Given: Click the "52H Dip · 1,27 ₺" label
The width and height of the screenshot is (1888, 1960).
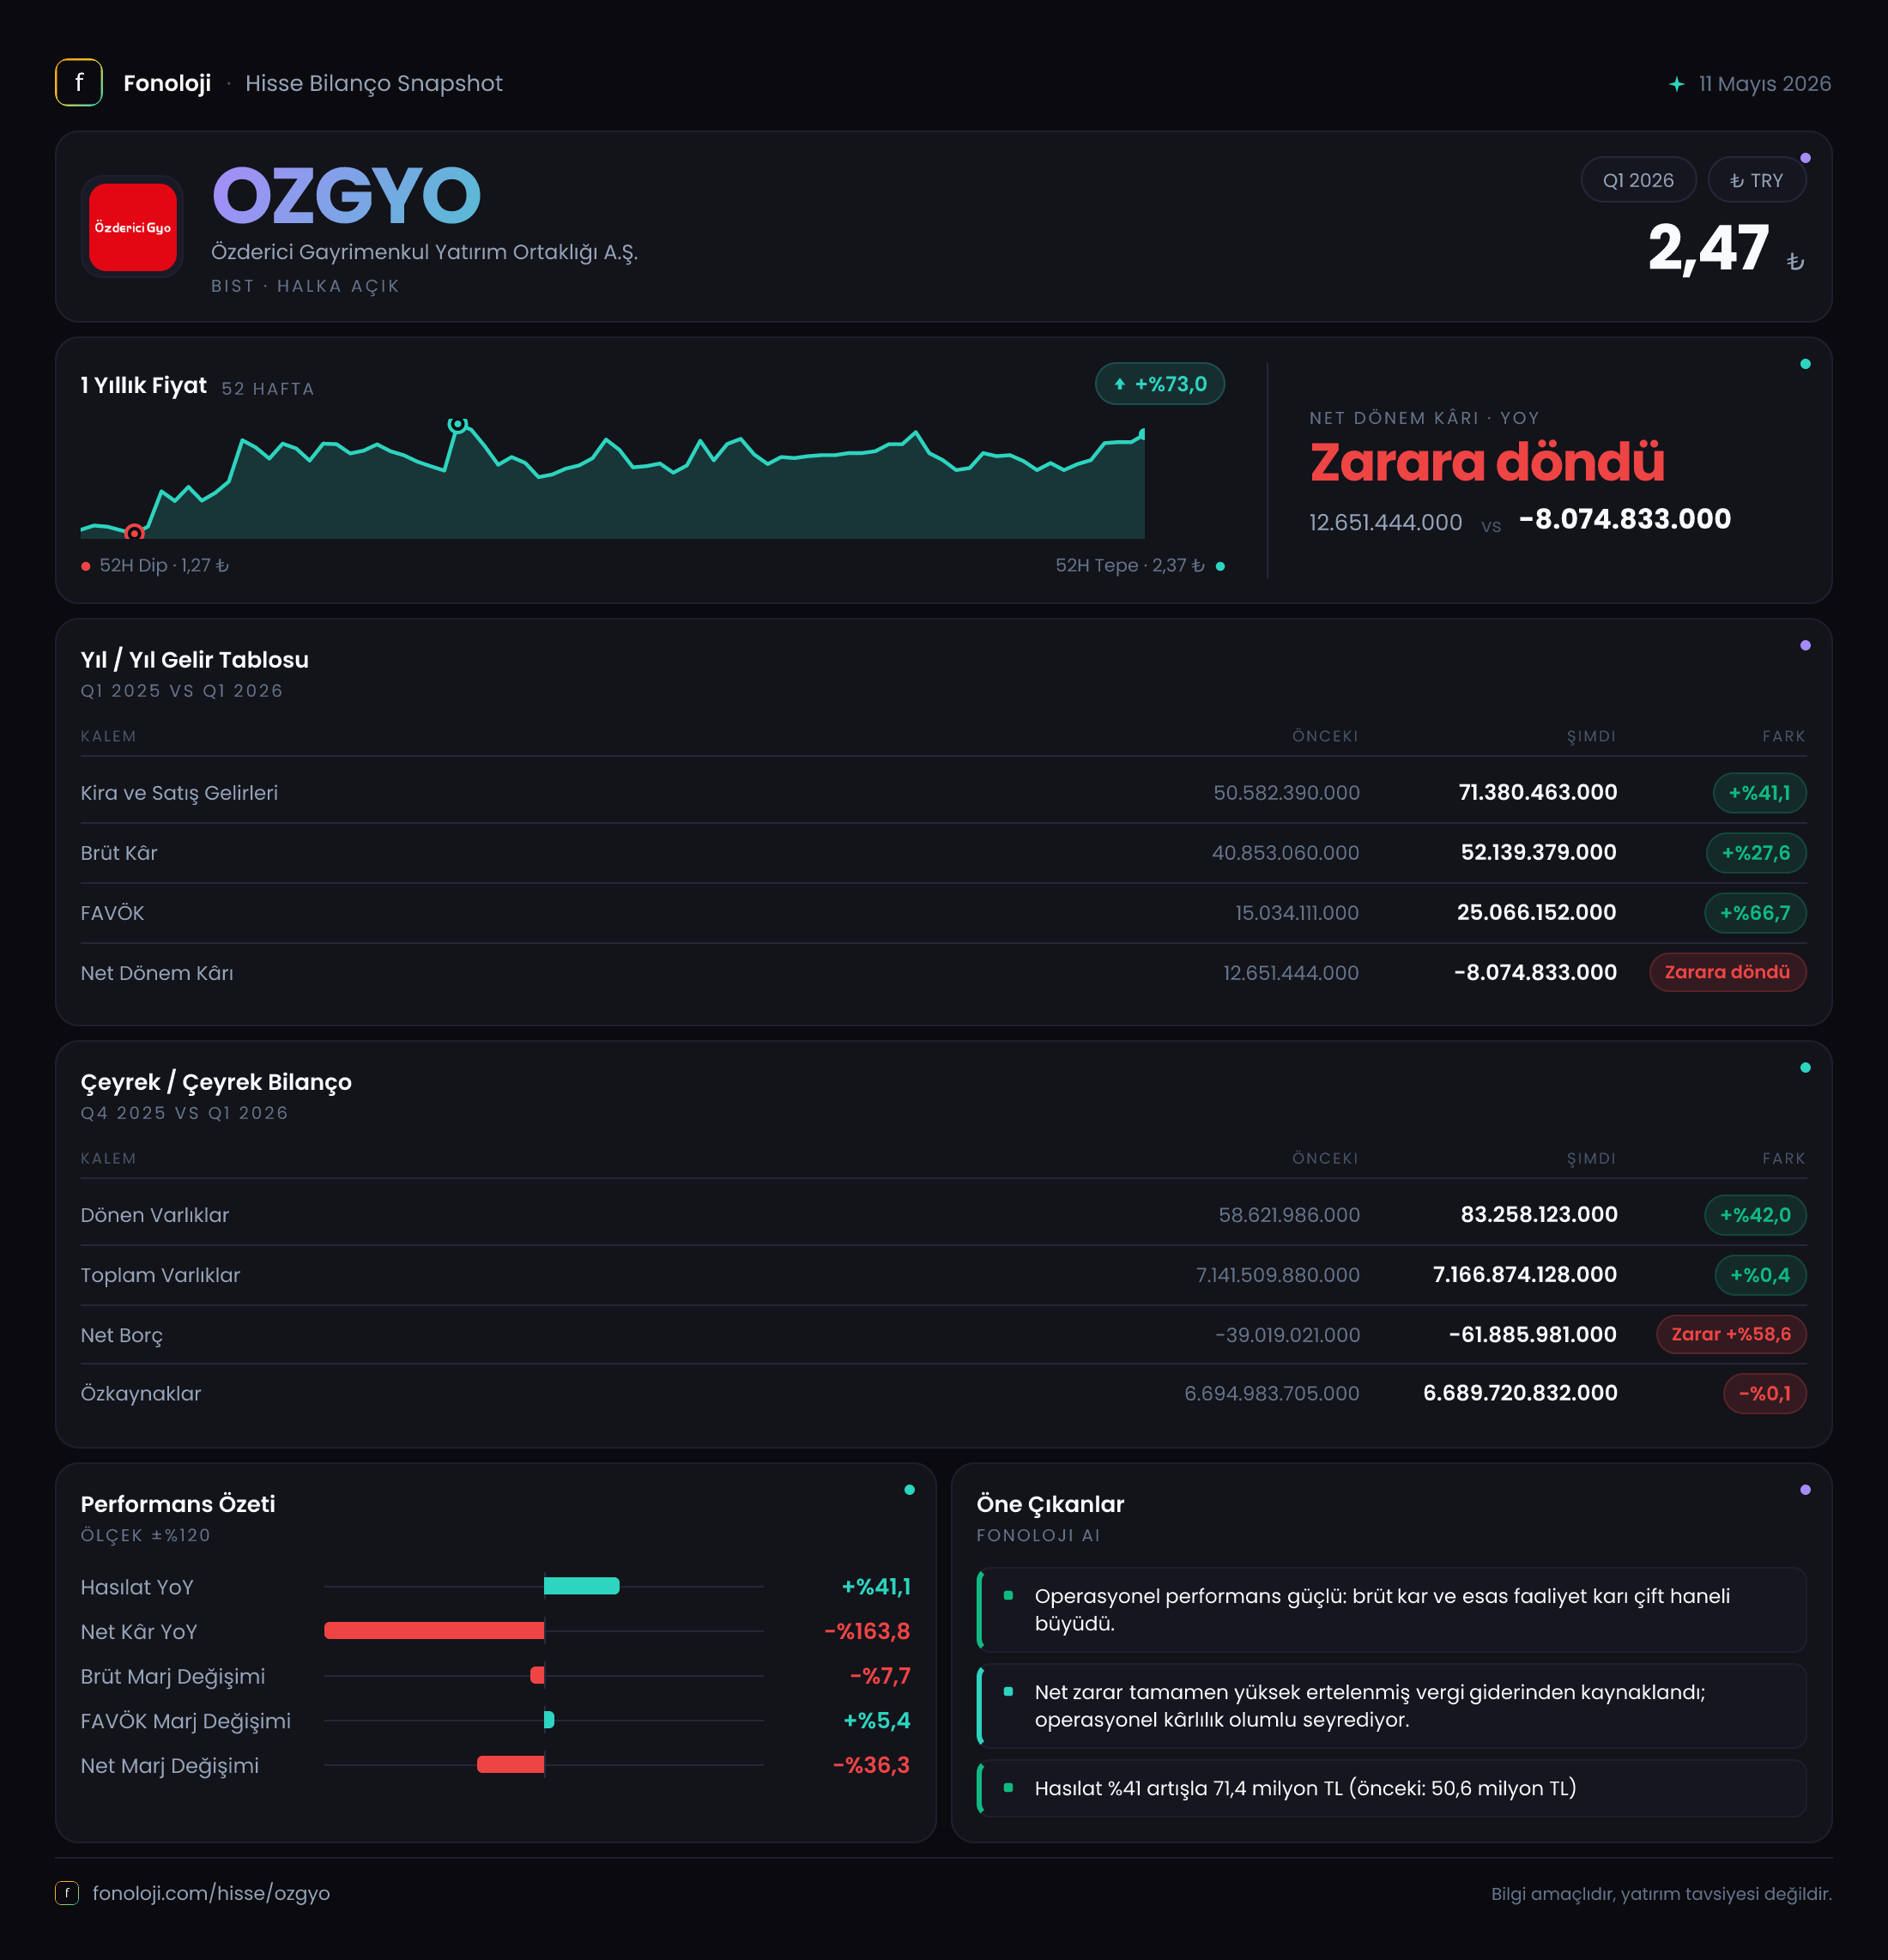Looking at the screenshot, I should click(164, 566).
